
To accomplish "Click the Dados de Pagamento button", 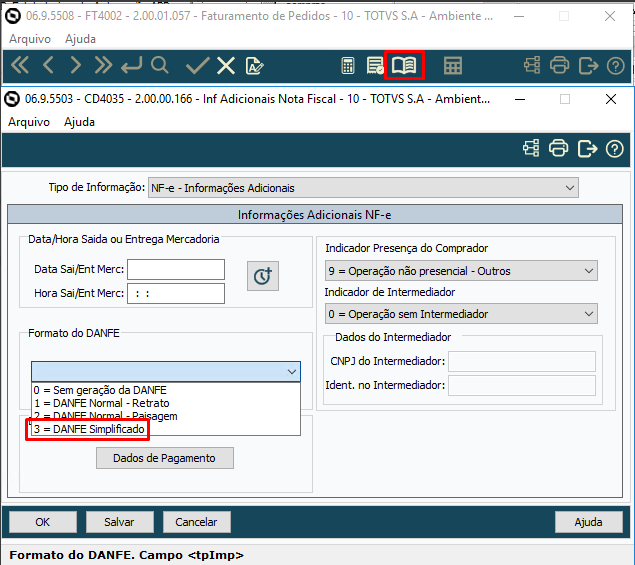I will (165, 458).
